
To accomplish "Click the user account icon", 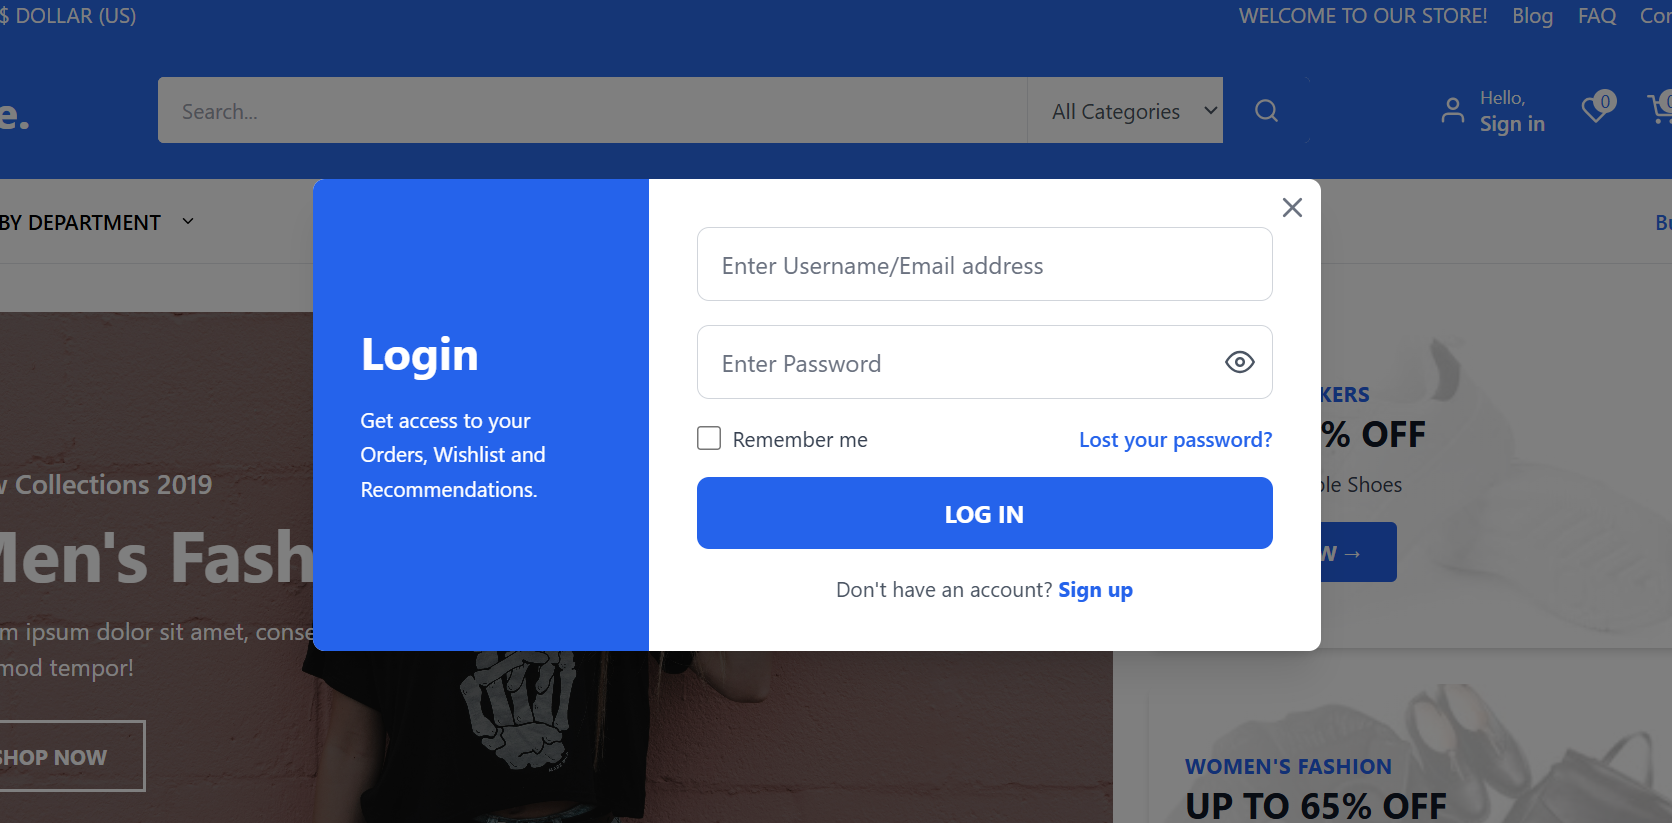I will click(x=1452, y=110).
